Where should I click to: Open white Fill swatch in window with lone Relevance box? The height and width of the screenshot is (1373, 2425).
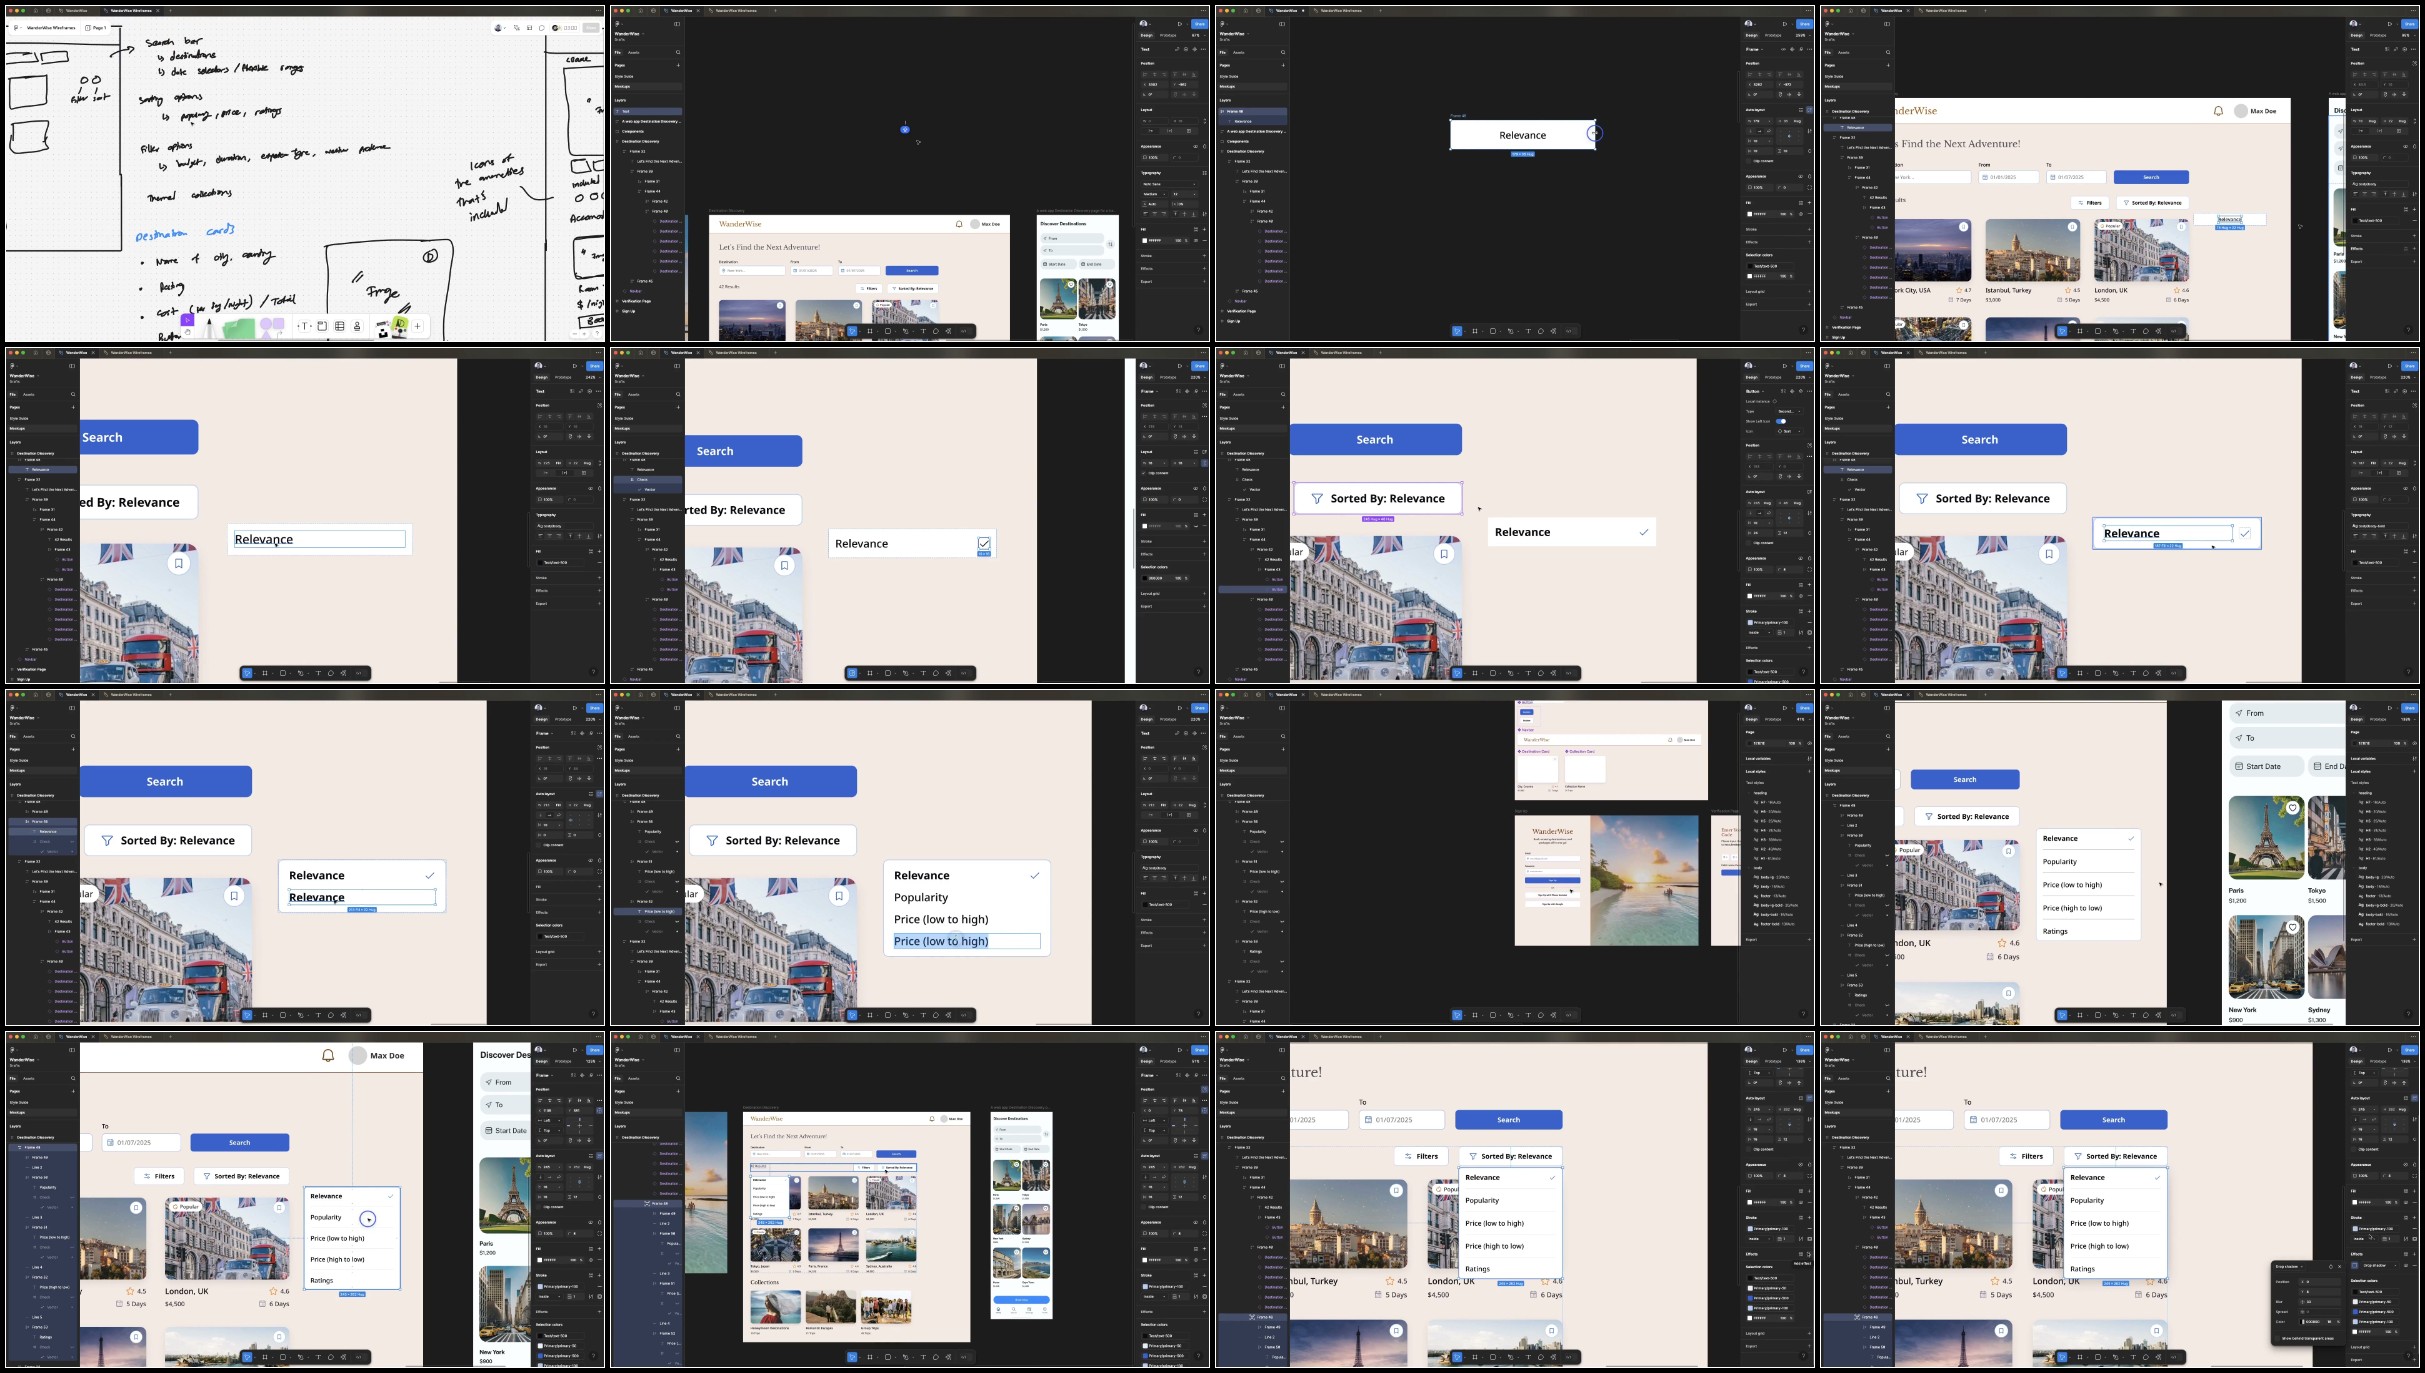click(x=1750, y=214)
